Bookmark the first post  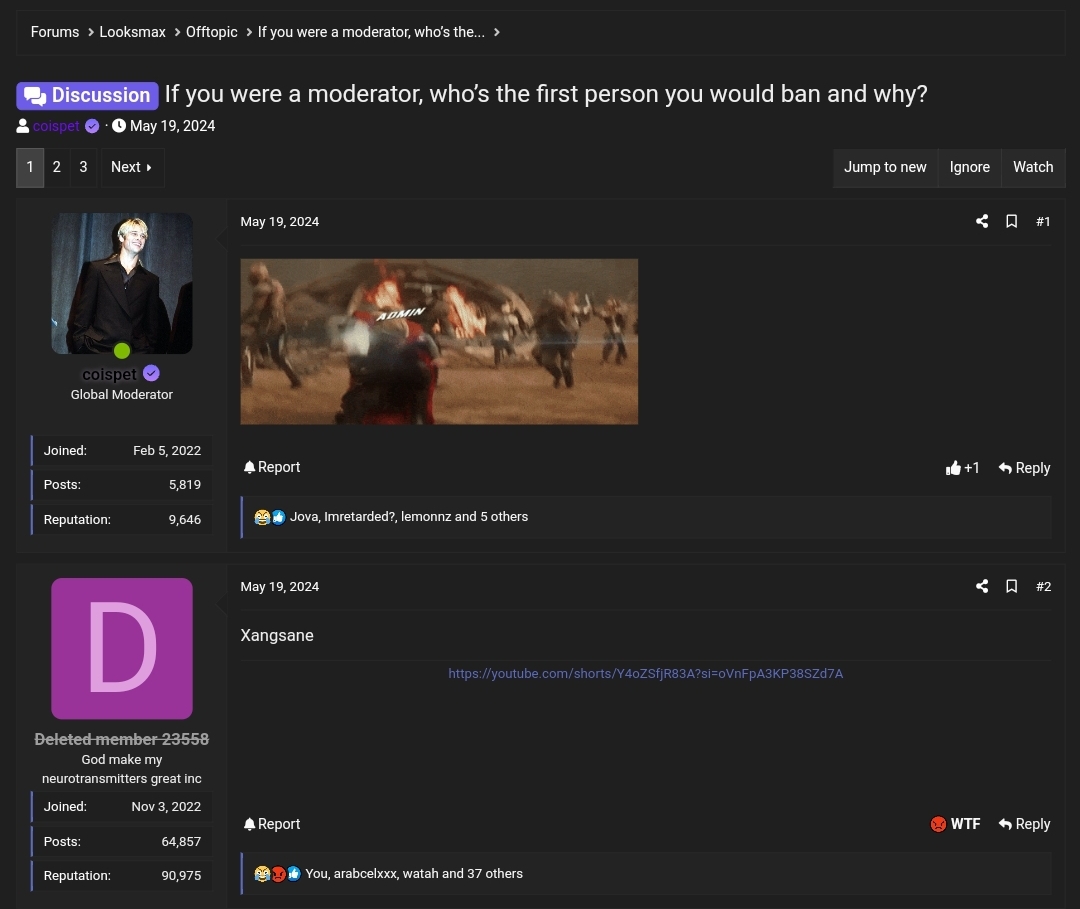[1011, 221]
